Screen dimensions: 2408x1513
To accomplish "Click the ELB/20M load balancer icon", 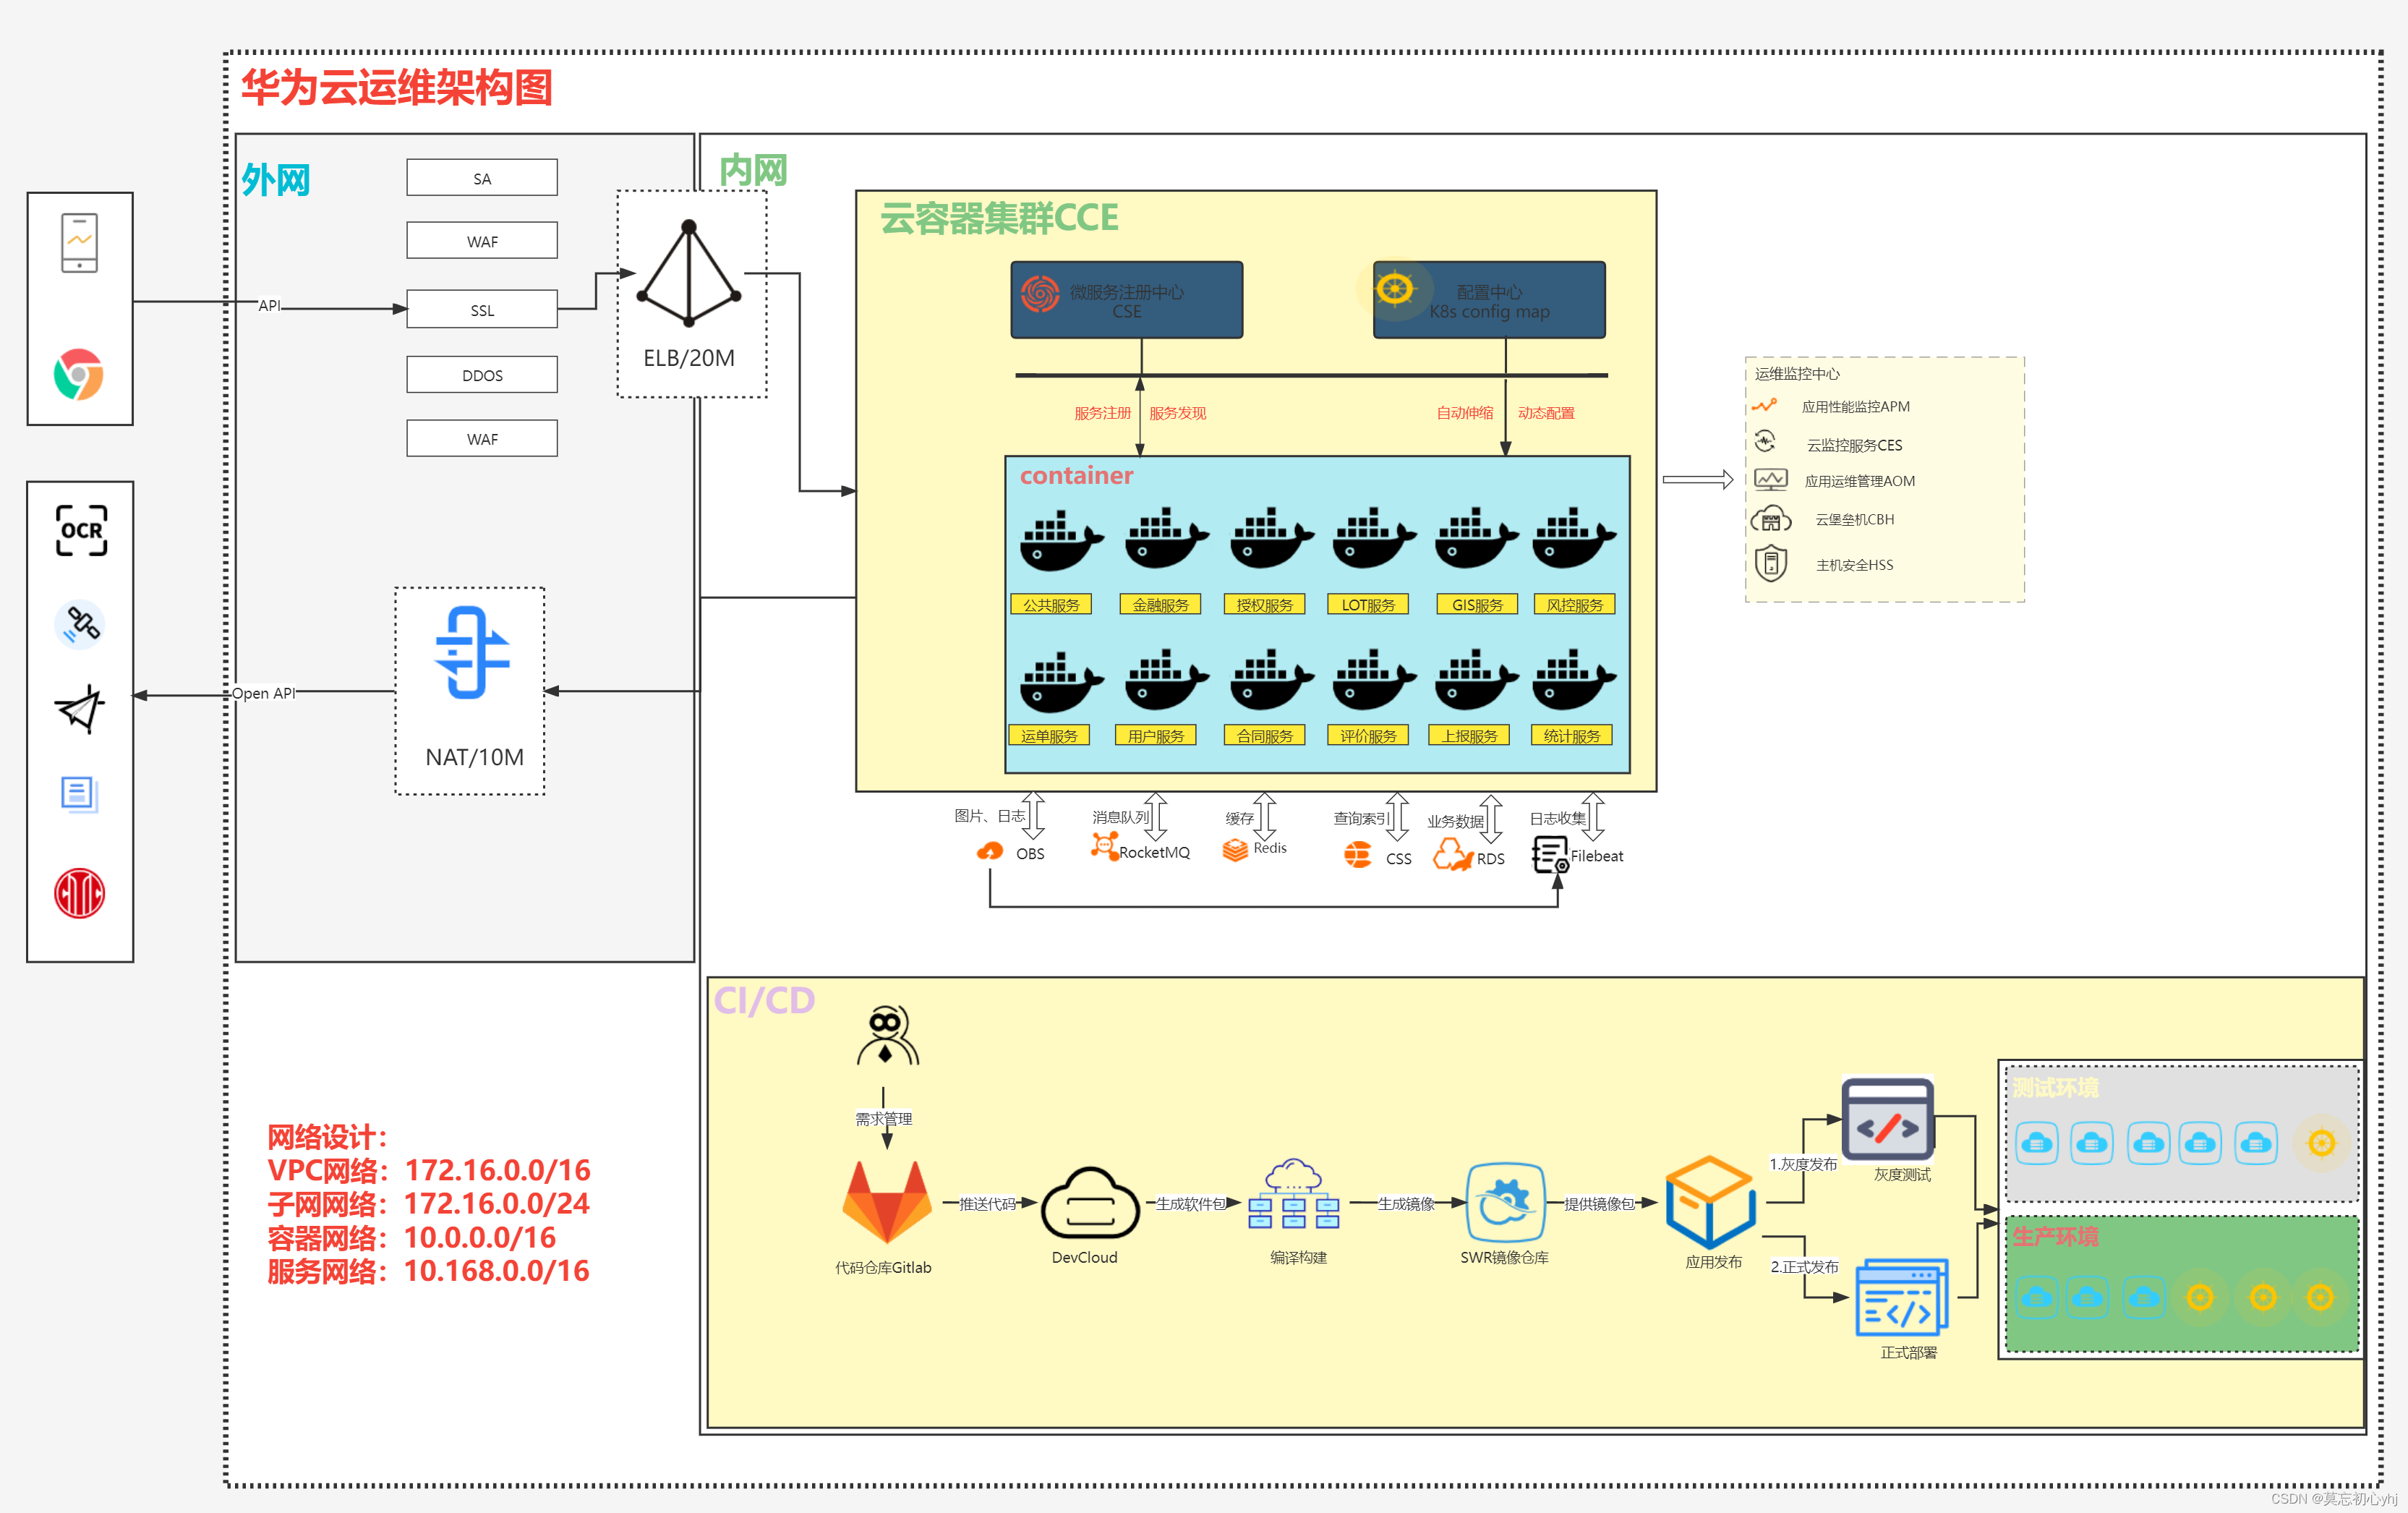I will [x=689, y=273].
